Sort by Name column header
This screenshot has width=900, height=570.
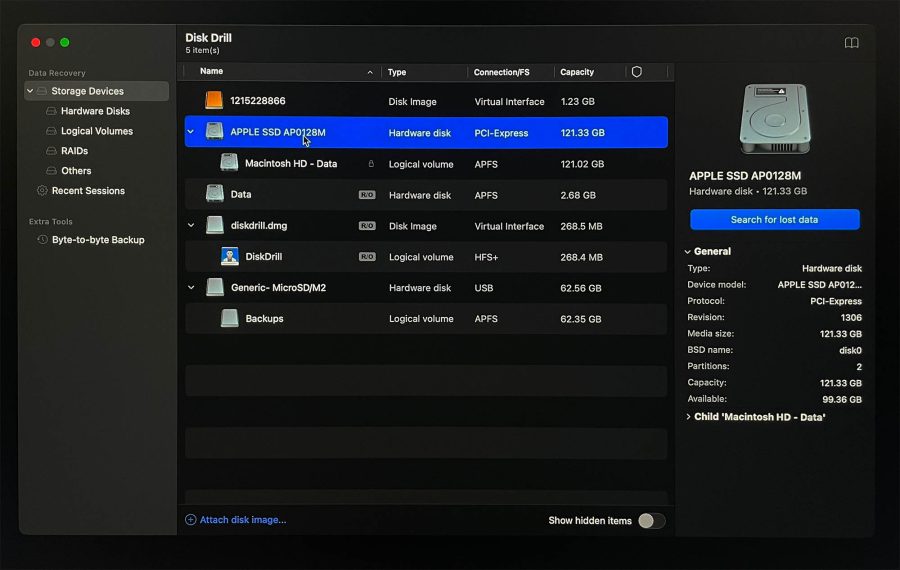[x=211, y=71]
